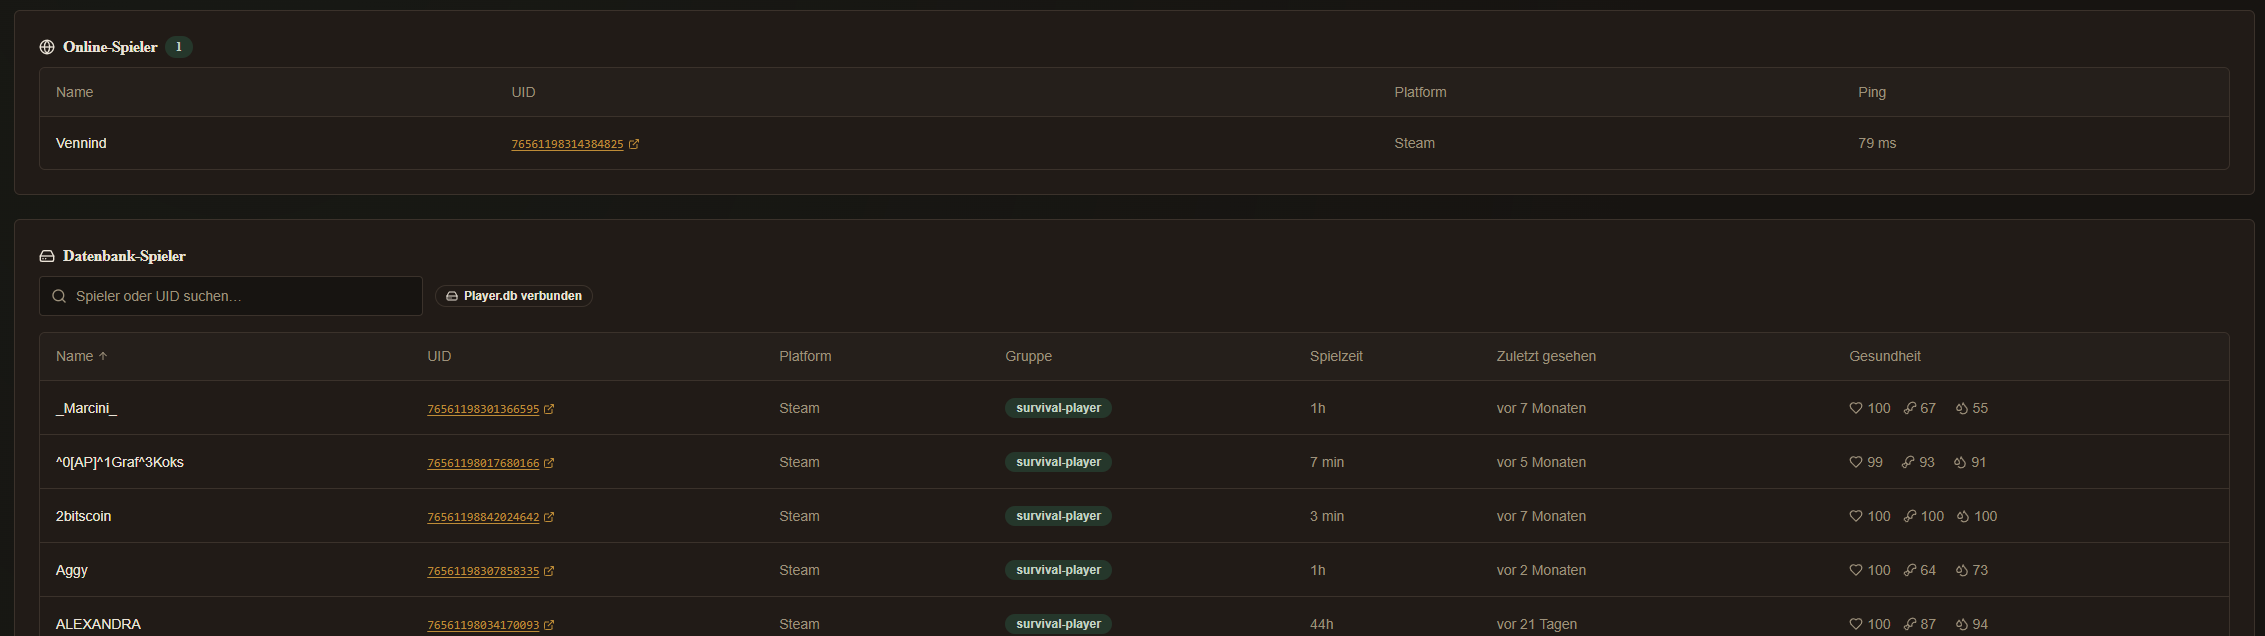Click the Player.db verbunden badge
The width and height of the screenshot is (2265, 636).
[x=514, y=296]
